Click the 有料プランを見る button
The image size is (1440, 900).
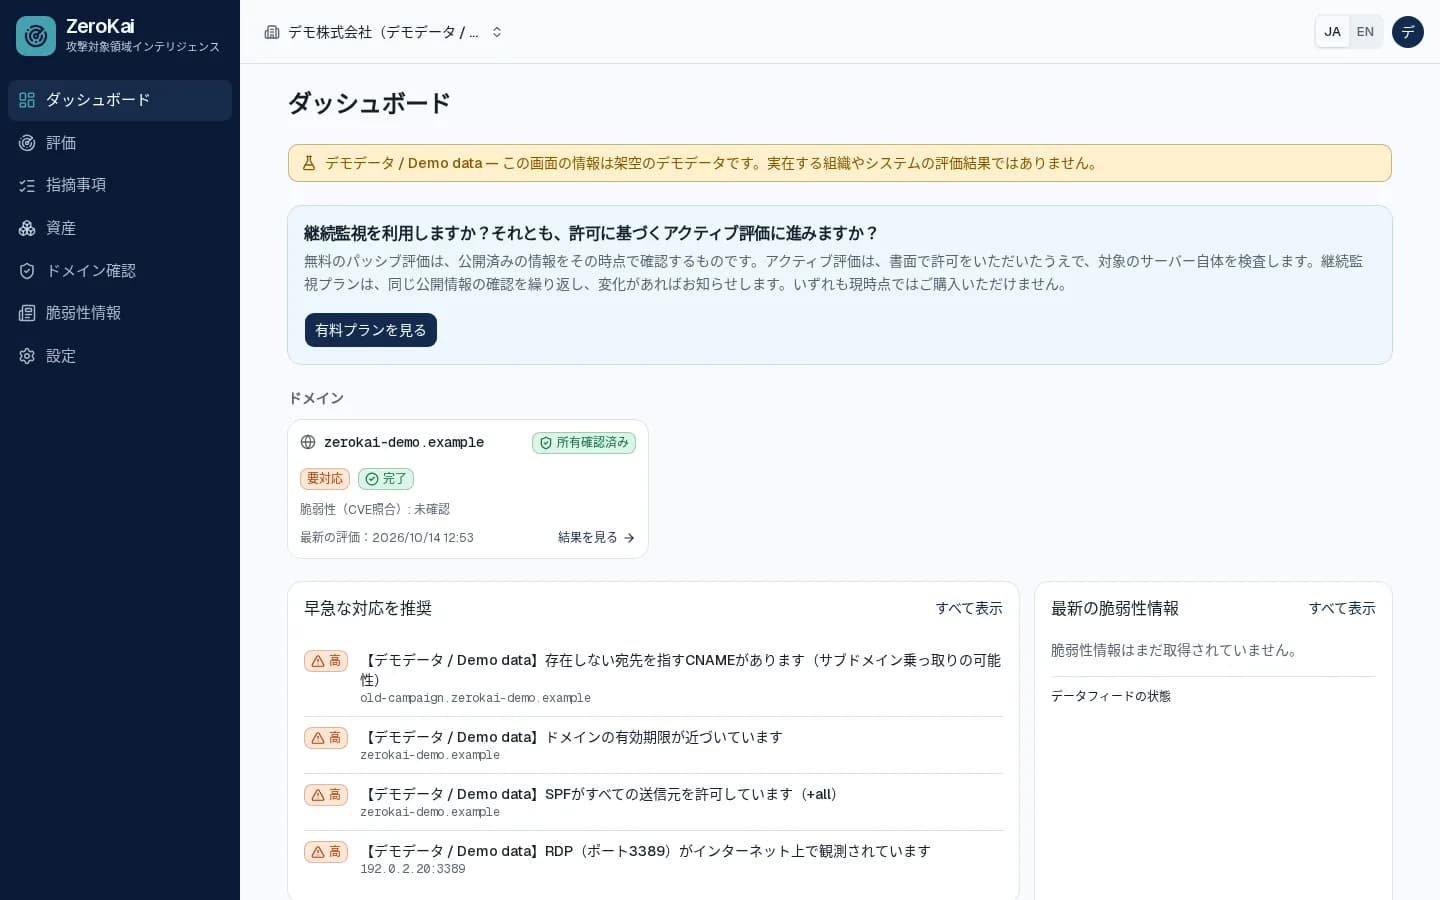[x=371, y=330]
